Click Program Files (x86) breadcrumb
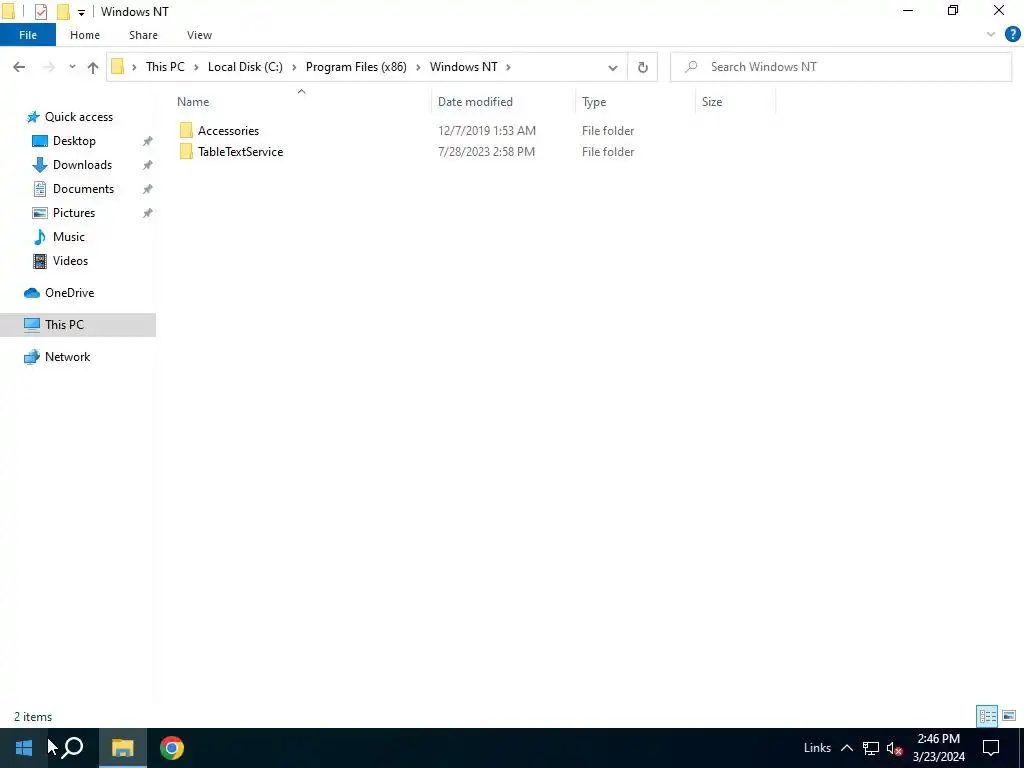 tap(356, 67)
